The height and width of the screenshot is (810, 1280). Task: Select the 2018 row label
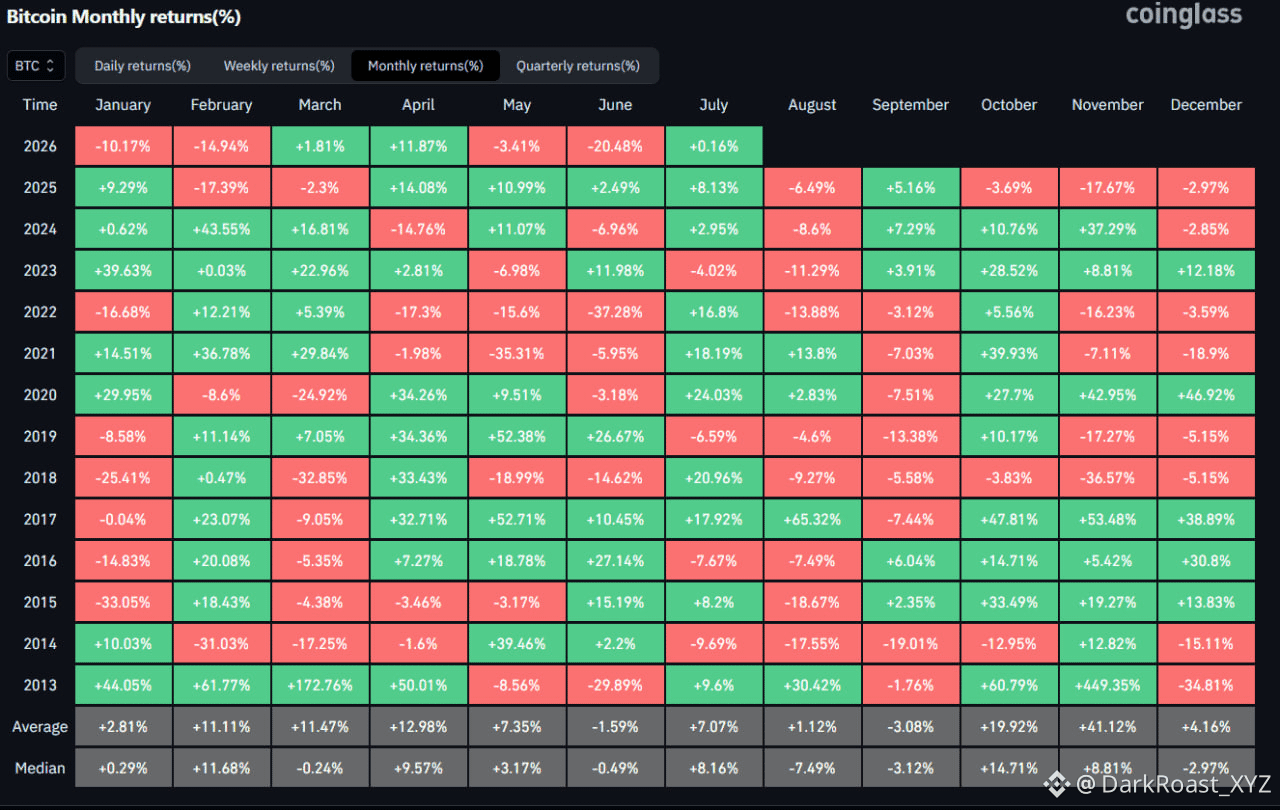tap(40, 478)
